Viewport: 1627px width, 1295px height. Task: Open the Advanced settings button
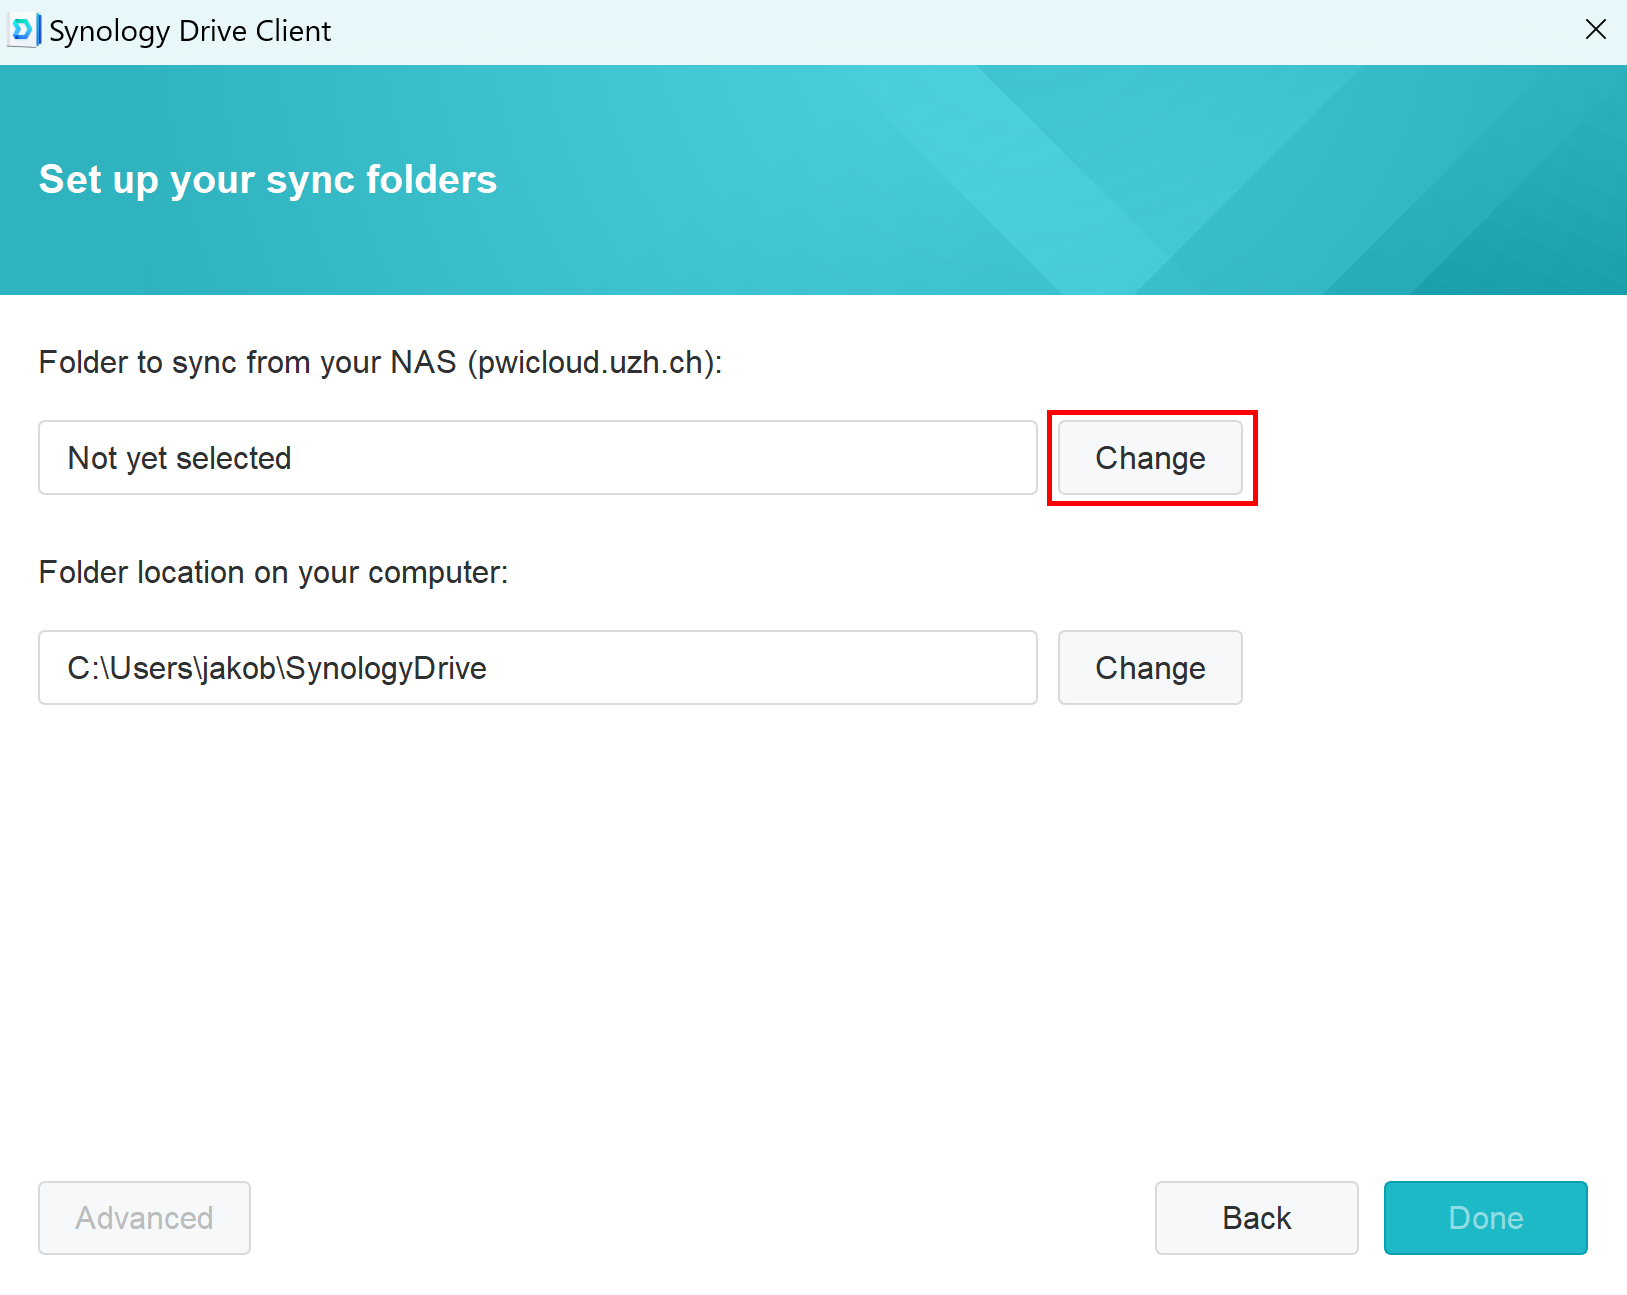coord(144,1218)
